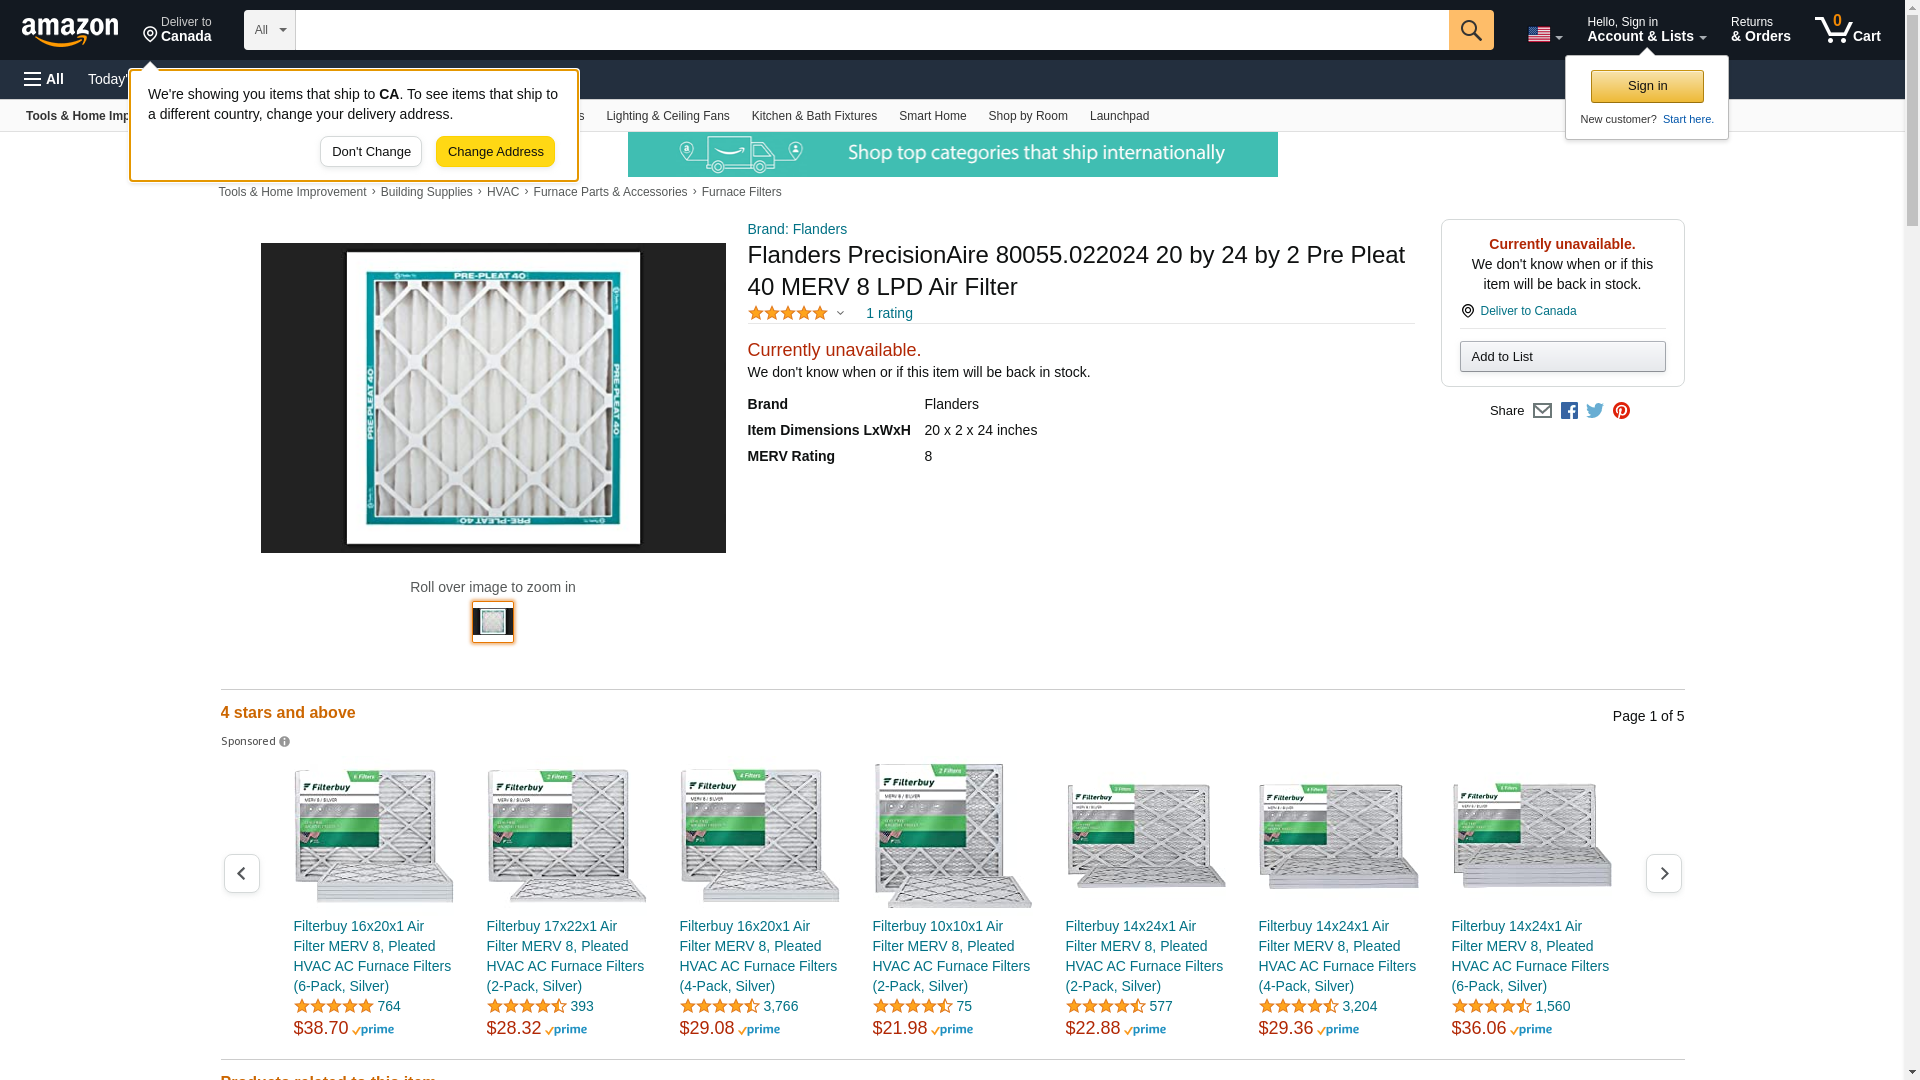Share product on Twitter
The width and height of the screenshot is (1920, 1080).
point(1595,411)
